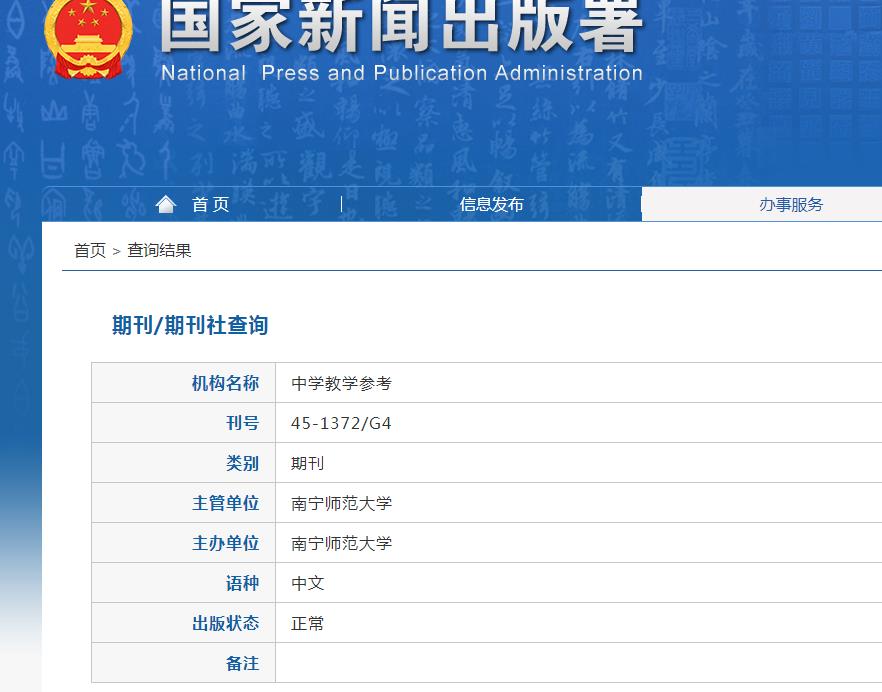The image size is (882, 692).
Task: Click the home house icon in navigation
Action: (165, 203)
